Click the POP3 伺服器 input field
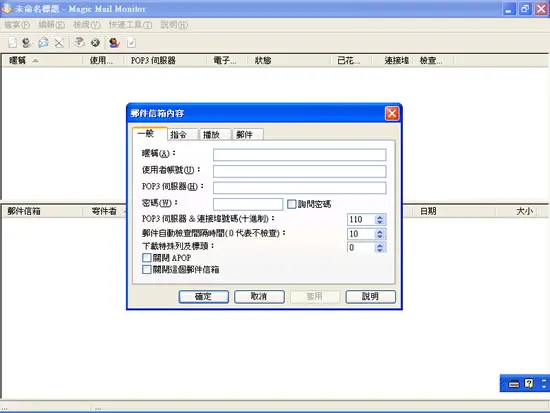Image resolution: width=550 pixels, height=413 pixels. pos(300,187)
